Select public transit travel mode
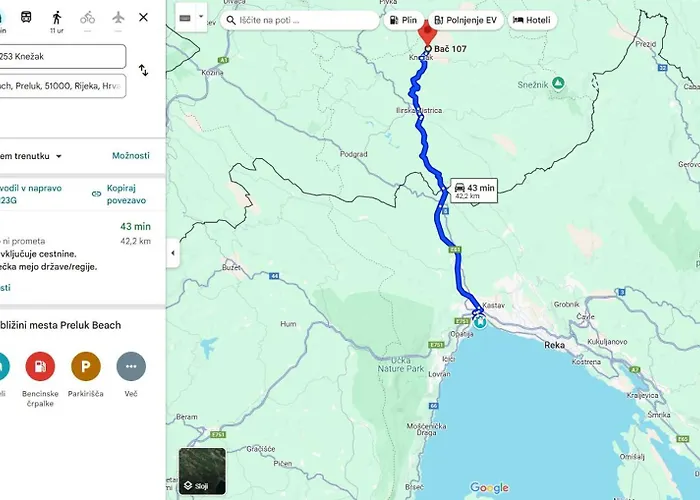 [x=25, y=17]
